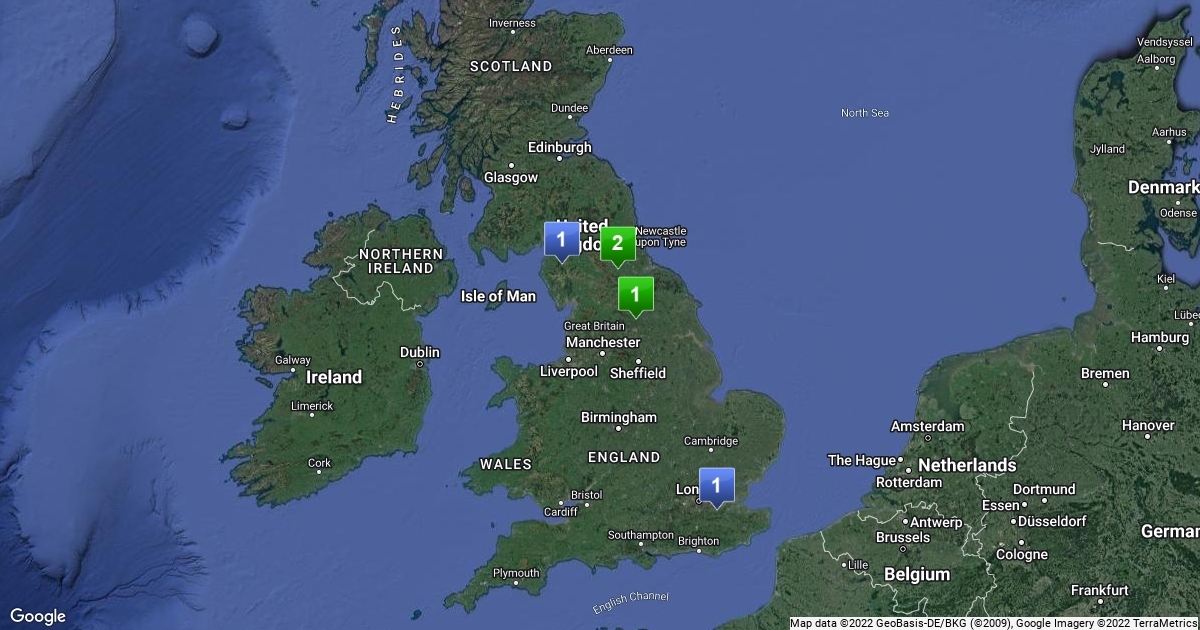Click the Isle of Man label
The image size is (1200, 630).
[498, 296]
